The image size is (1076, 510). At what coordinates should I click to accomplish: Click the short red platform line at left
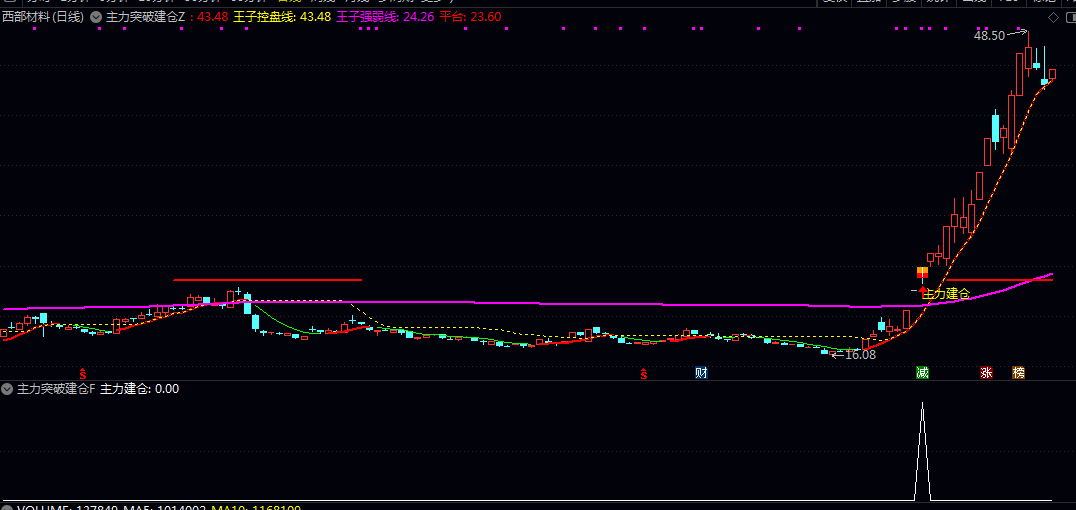266,280
